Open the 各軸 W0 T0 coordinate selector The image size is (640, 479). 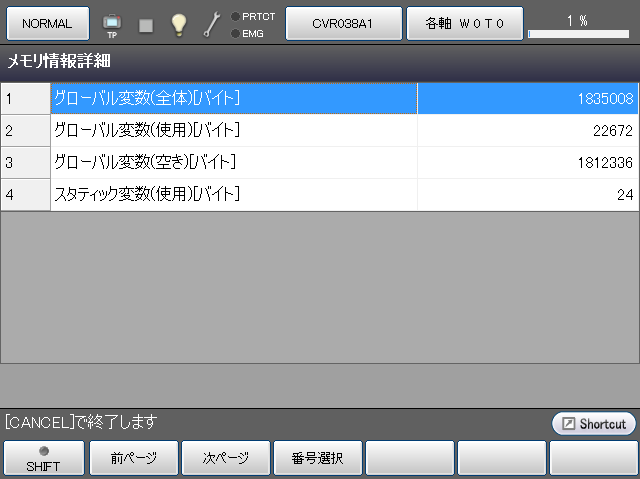click(464, 23)
